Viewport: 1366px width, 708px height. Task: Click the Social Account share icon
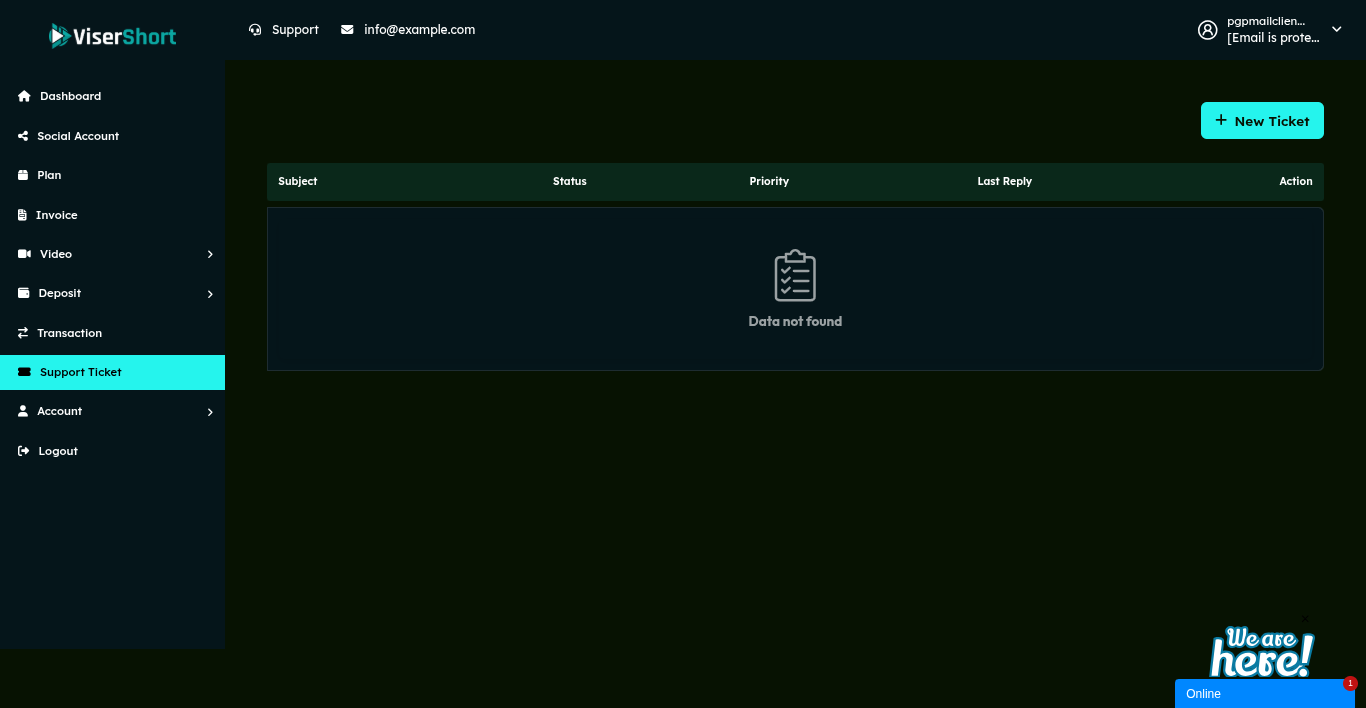(23, 136)
